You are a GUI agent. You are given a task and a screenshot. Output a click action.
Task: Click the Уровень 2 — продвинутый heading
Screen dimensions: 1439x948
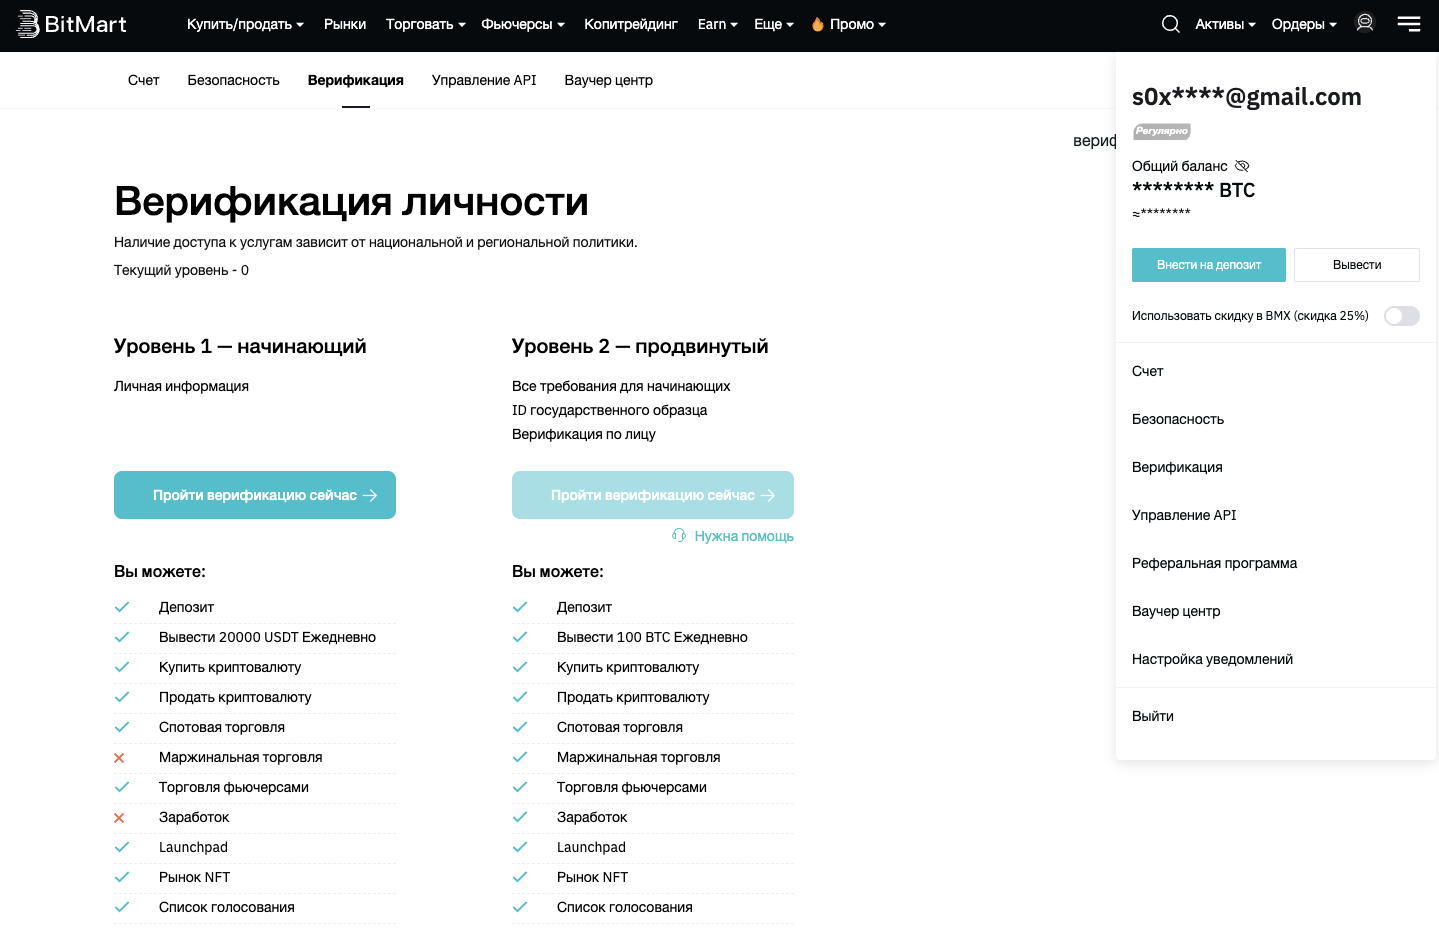pos(640,346)
